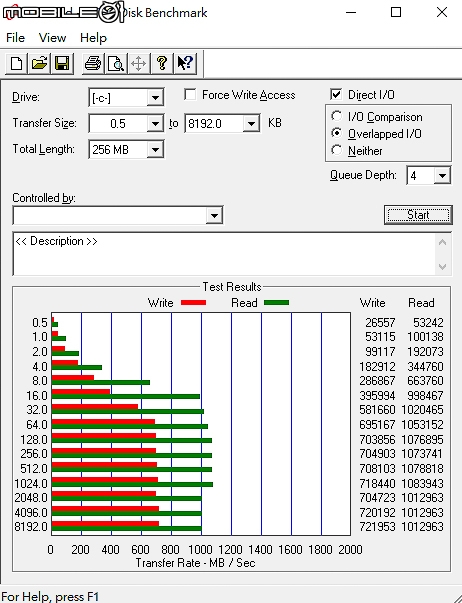Close the Disk Benchmark window

442,12
